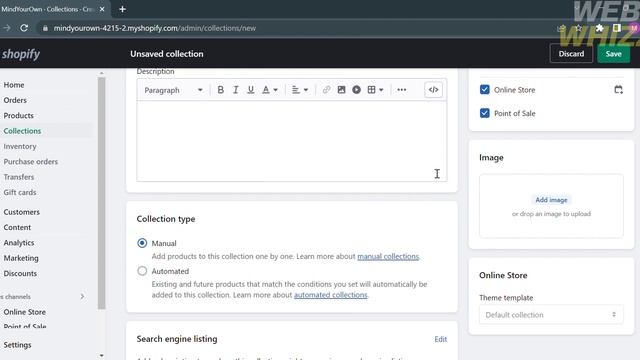Screen dimensions: 640x360
Task: Save the unsaved collection
Action: [x=613, y=54]
